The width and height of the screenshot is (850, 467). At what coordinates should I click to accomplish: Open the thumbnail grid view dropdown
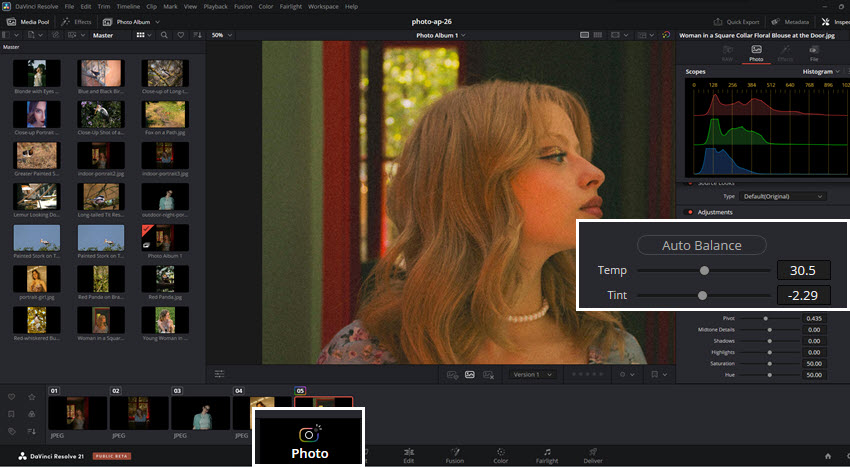pos(144,35)
